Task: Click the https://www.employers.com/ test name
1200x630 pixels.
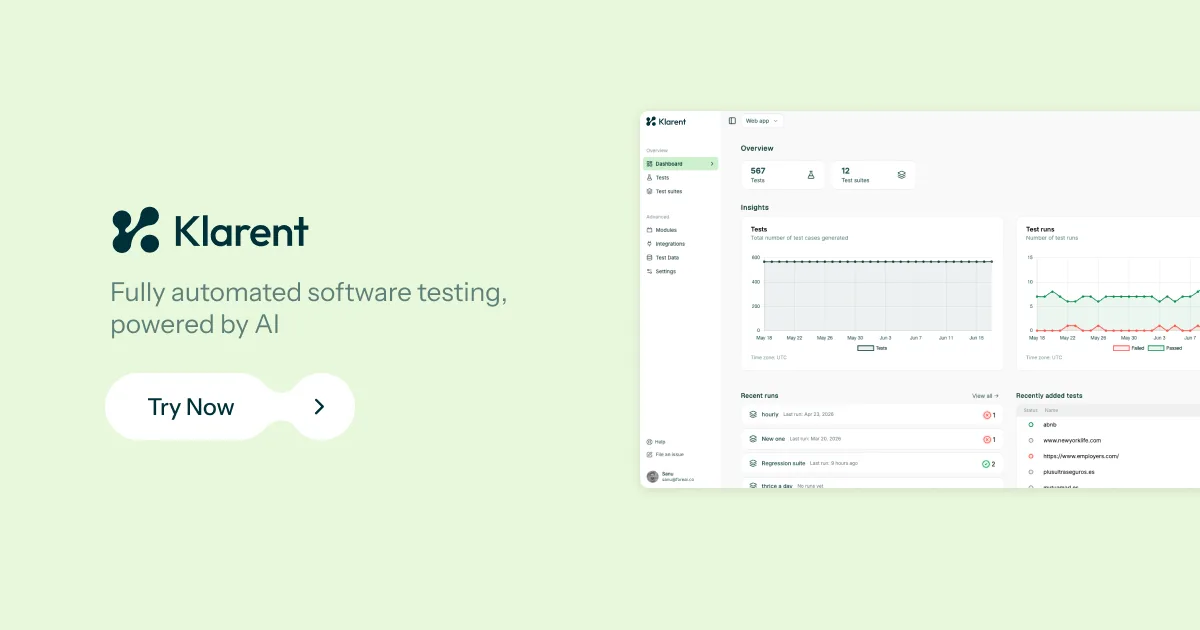Action: pyautogui.click(x=1081, y=456)
